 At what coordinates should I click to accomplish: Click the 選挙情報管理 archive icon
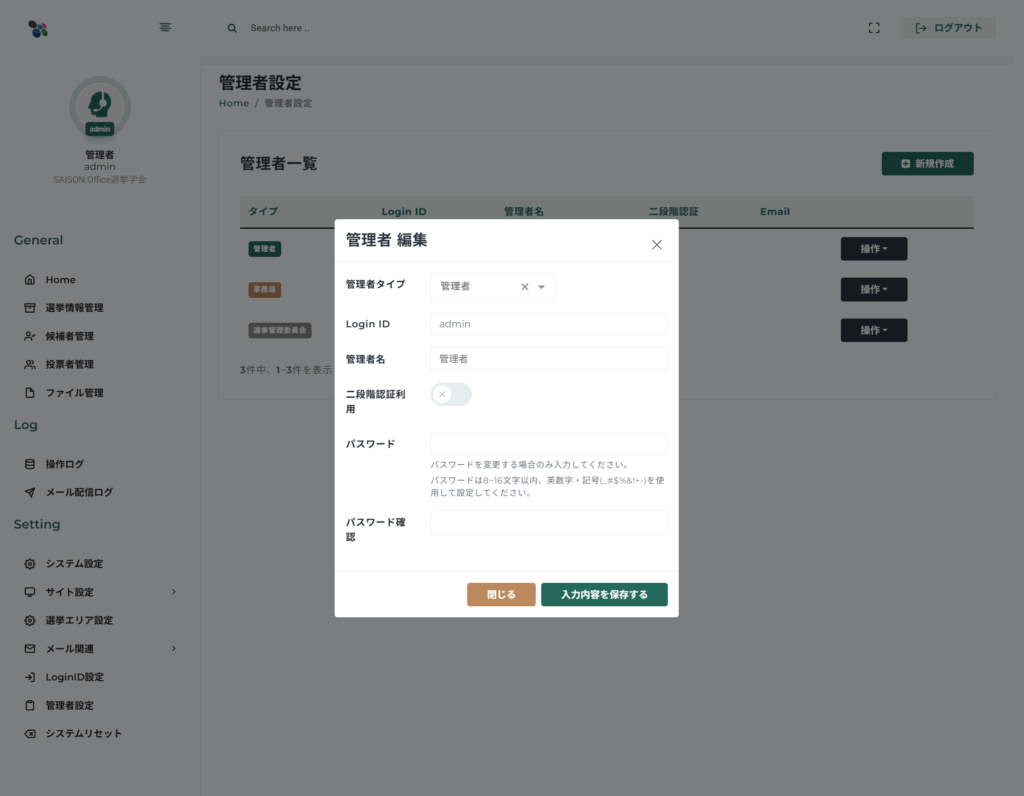[x=30, y=308]
